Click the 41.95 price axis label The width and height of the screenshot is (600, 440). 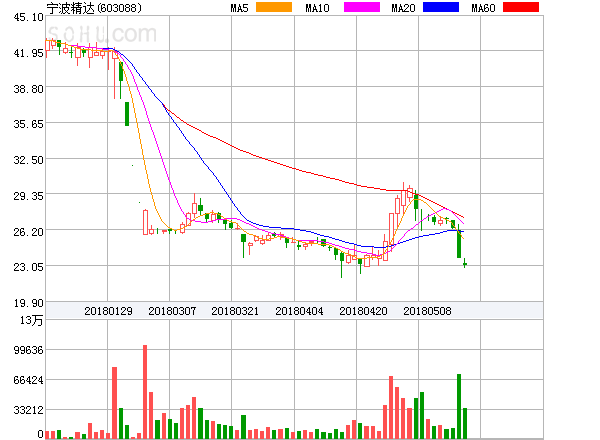(29, 53)
